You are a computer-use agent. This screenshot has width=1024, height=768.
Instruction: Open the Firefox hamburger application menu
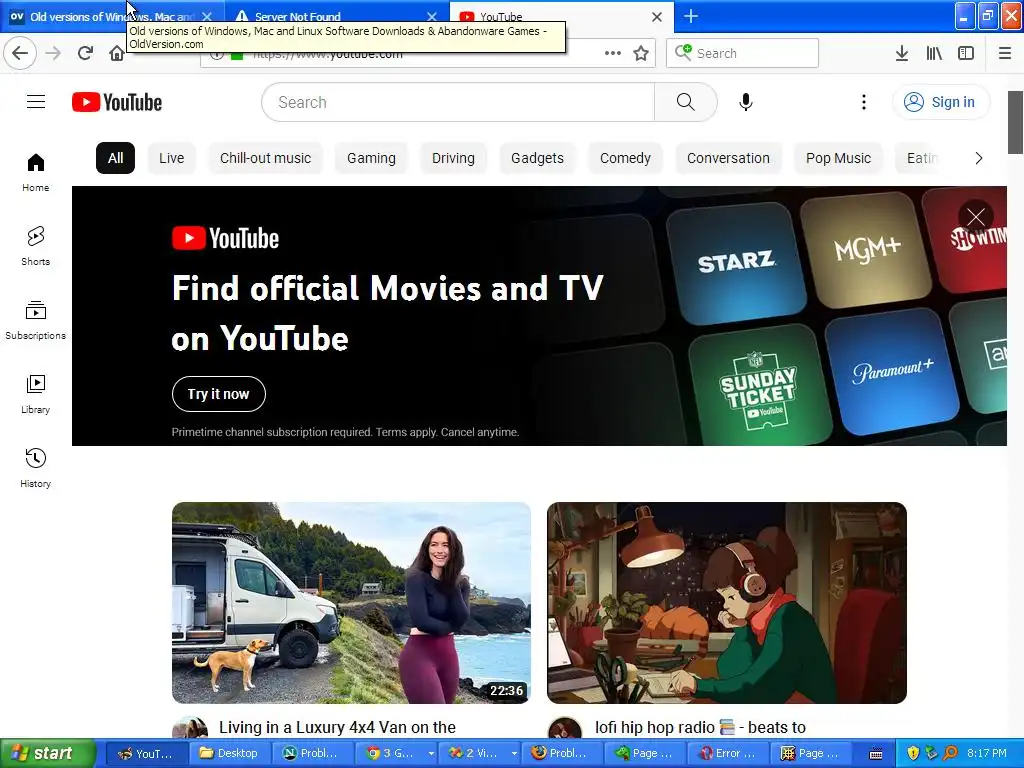pyautogui.click(x=1005, y=53)
